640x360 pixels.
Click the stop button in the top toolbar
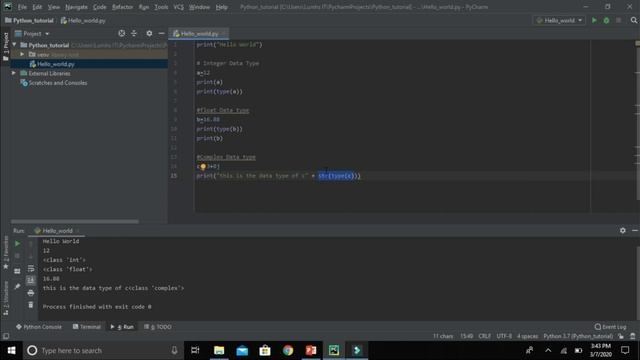pyautogui.click(x=619, y=20)
